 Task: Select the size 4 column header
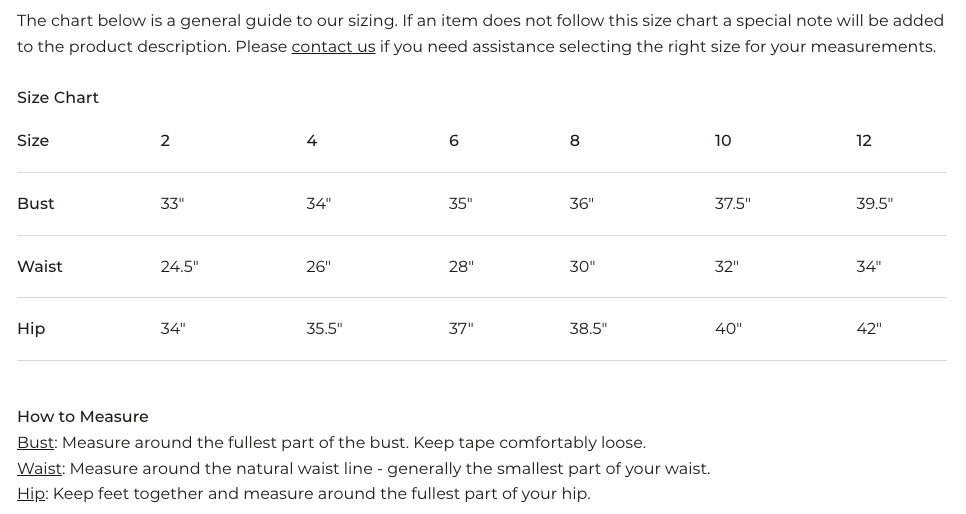pyautogui.click(x=312, y=141)
